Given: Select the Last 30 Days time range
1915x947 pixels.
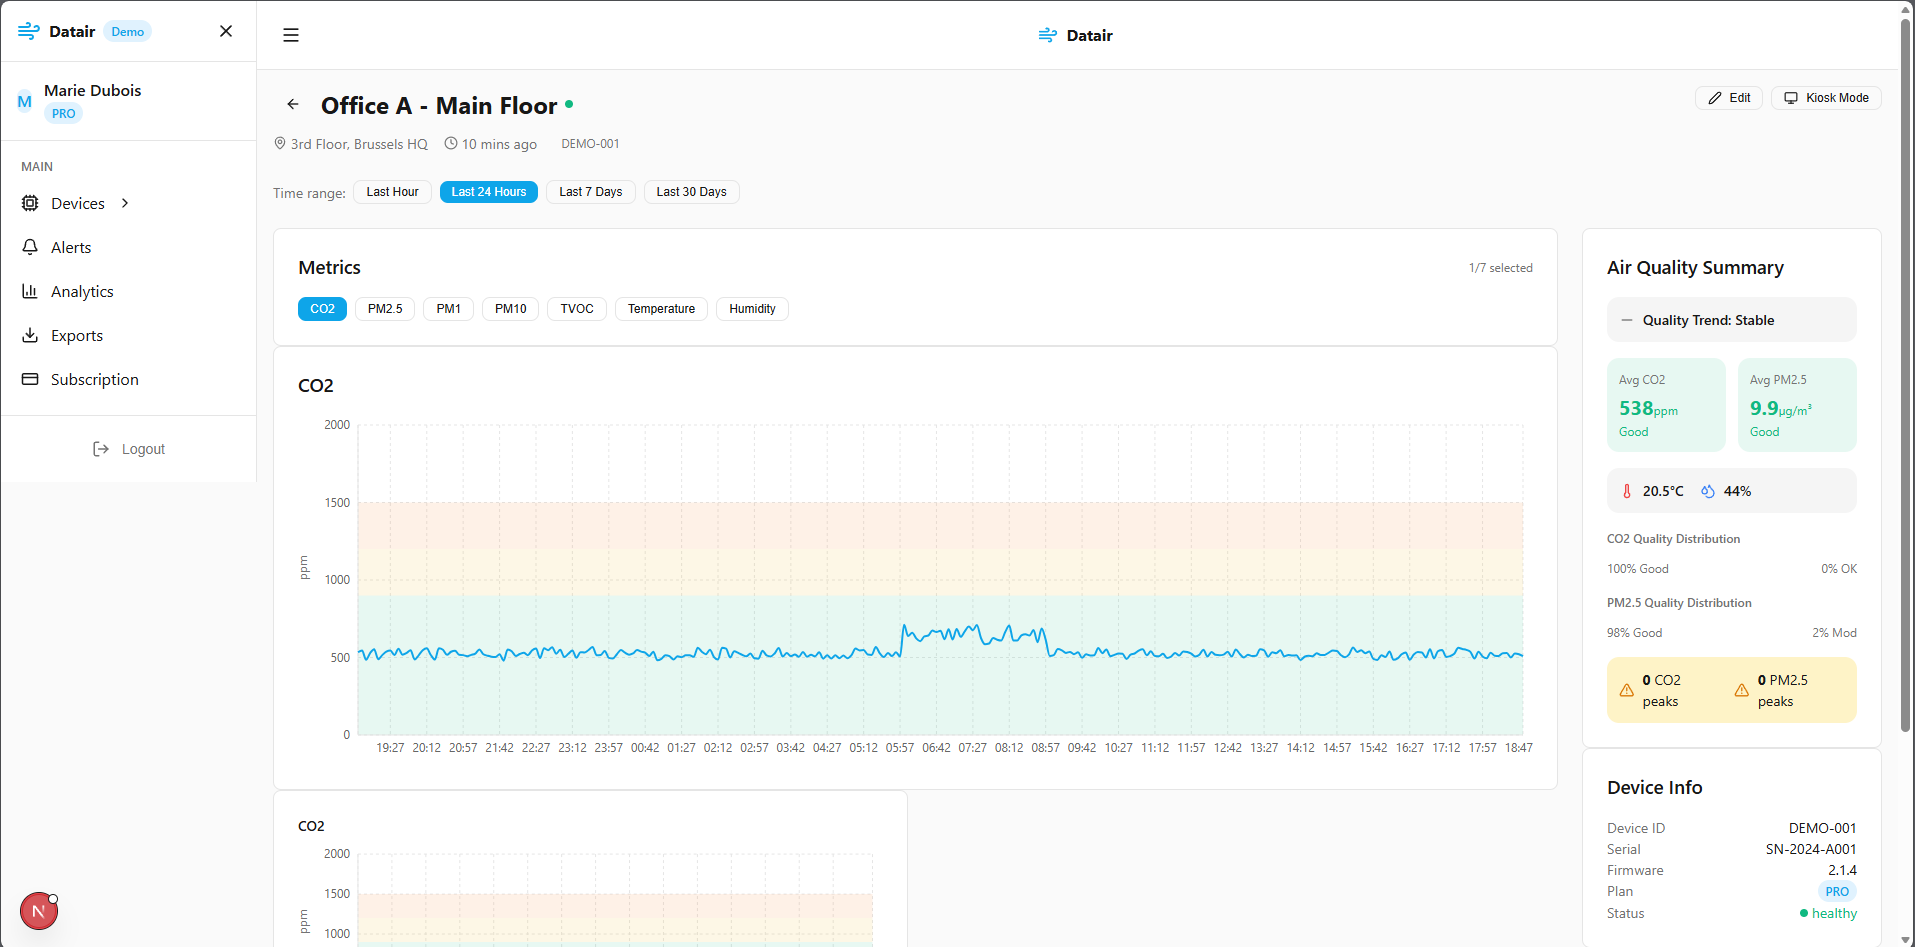Looking at the screenshot, I should 691,192.
